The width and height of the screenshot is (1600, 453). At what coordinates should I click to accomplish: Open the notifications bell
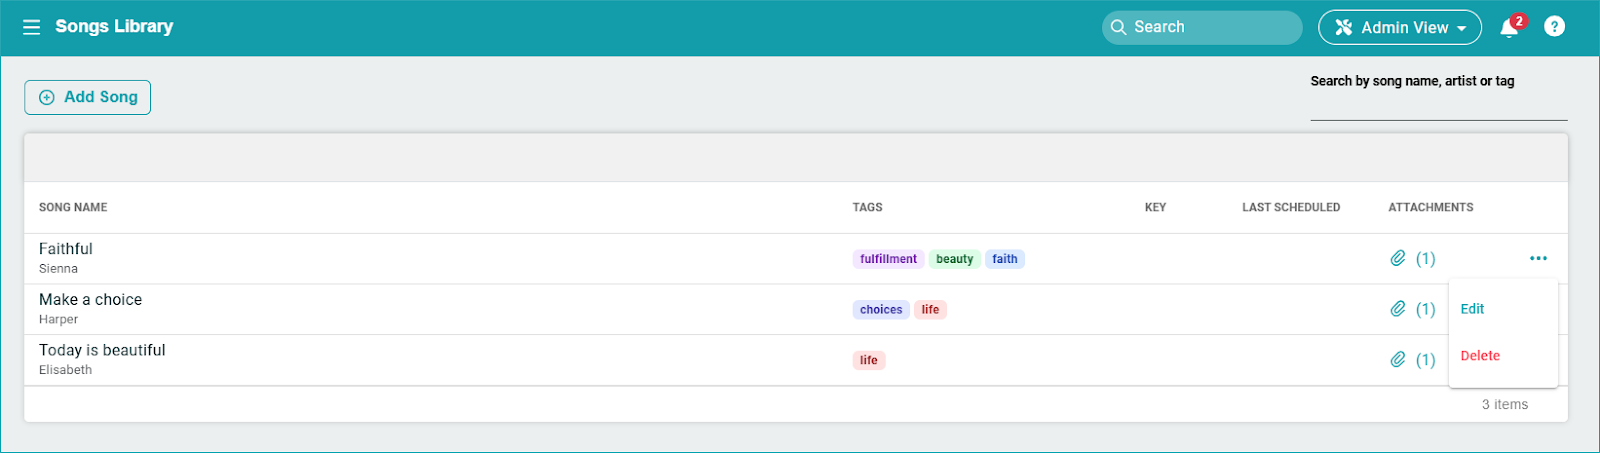coord(1509,28)
